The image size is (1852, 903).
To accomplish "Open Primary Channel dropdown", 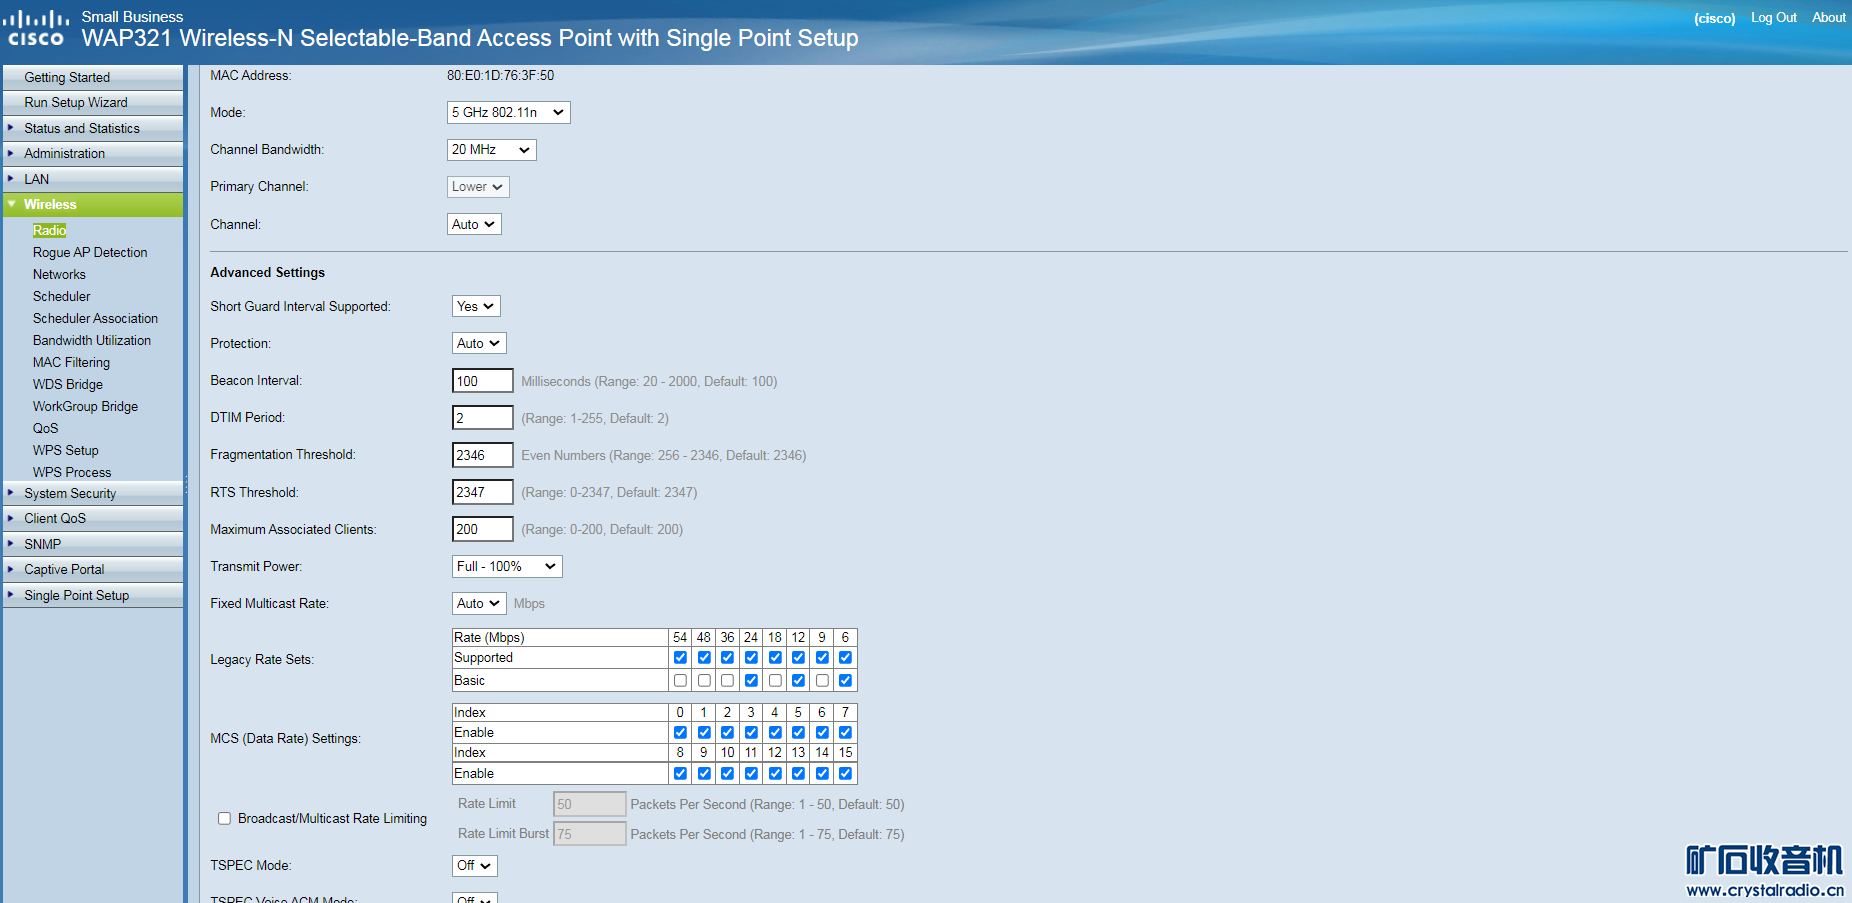I will 478,186.
